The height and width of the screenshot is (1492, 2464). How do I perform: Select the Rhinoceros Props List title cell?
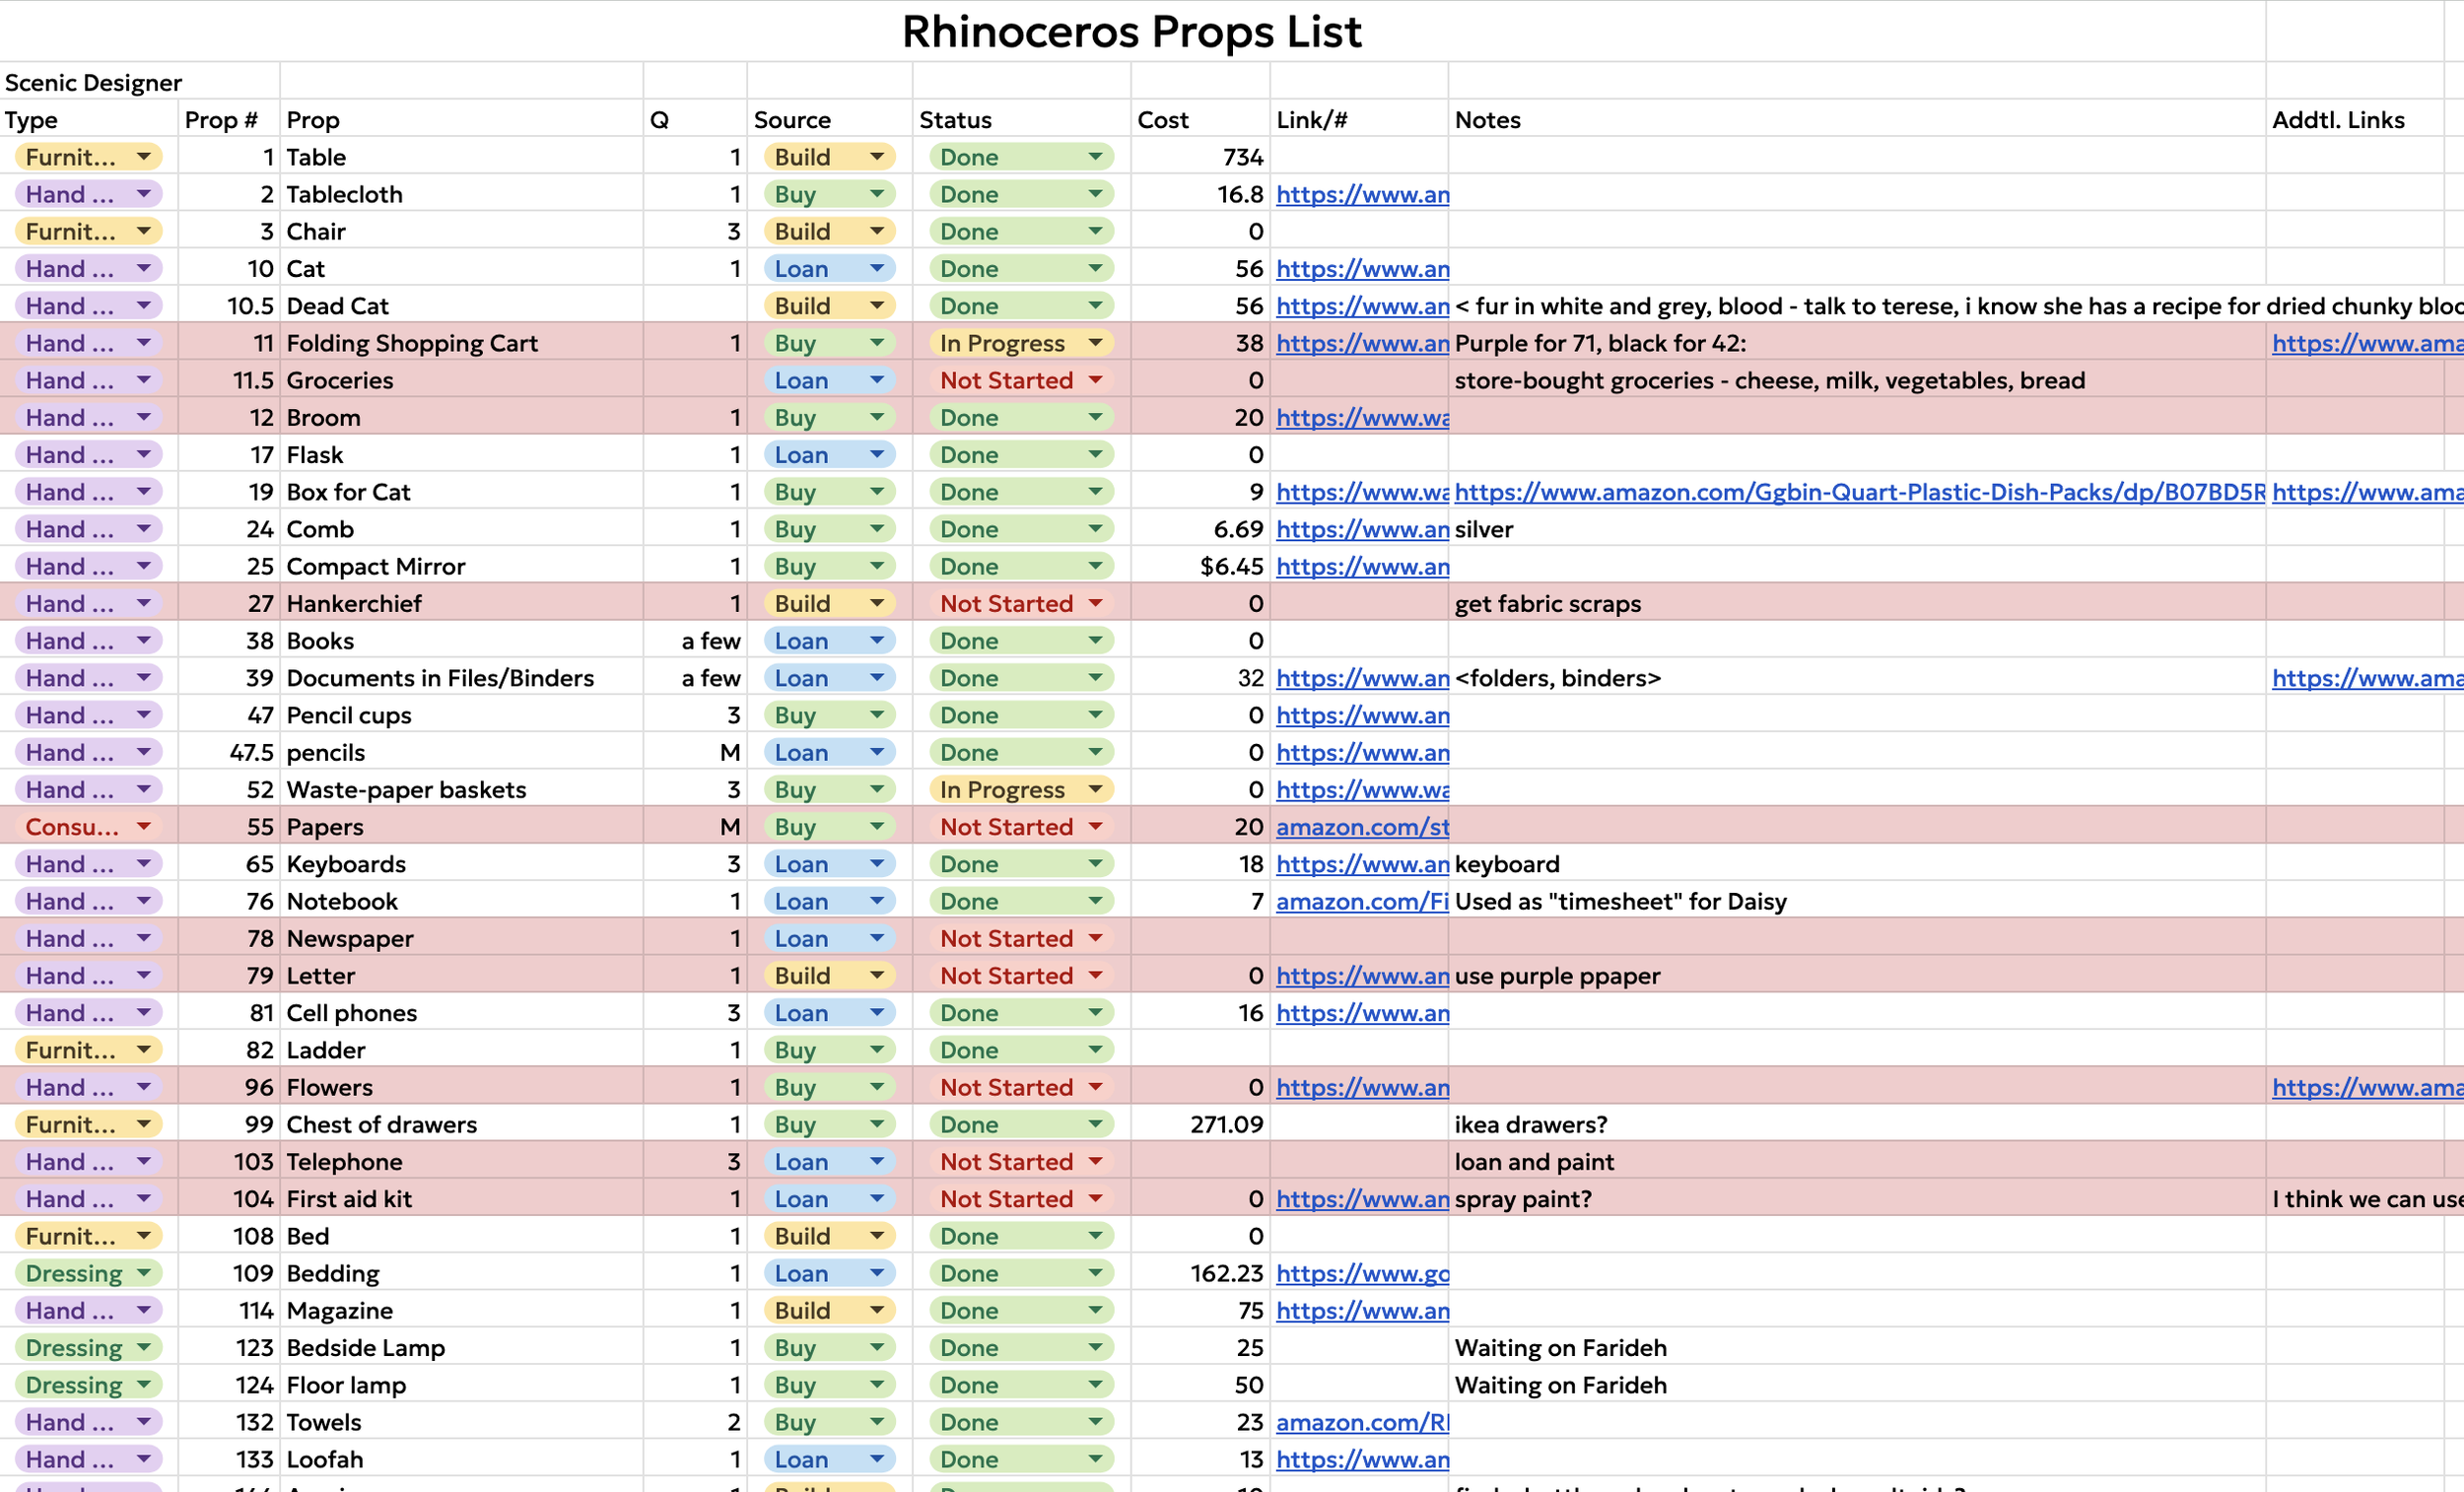tap(1131, 32)
